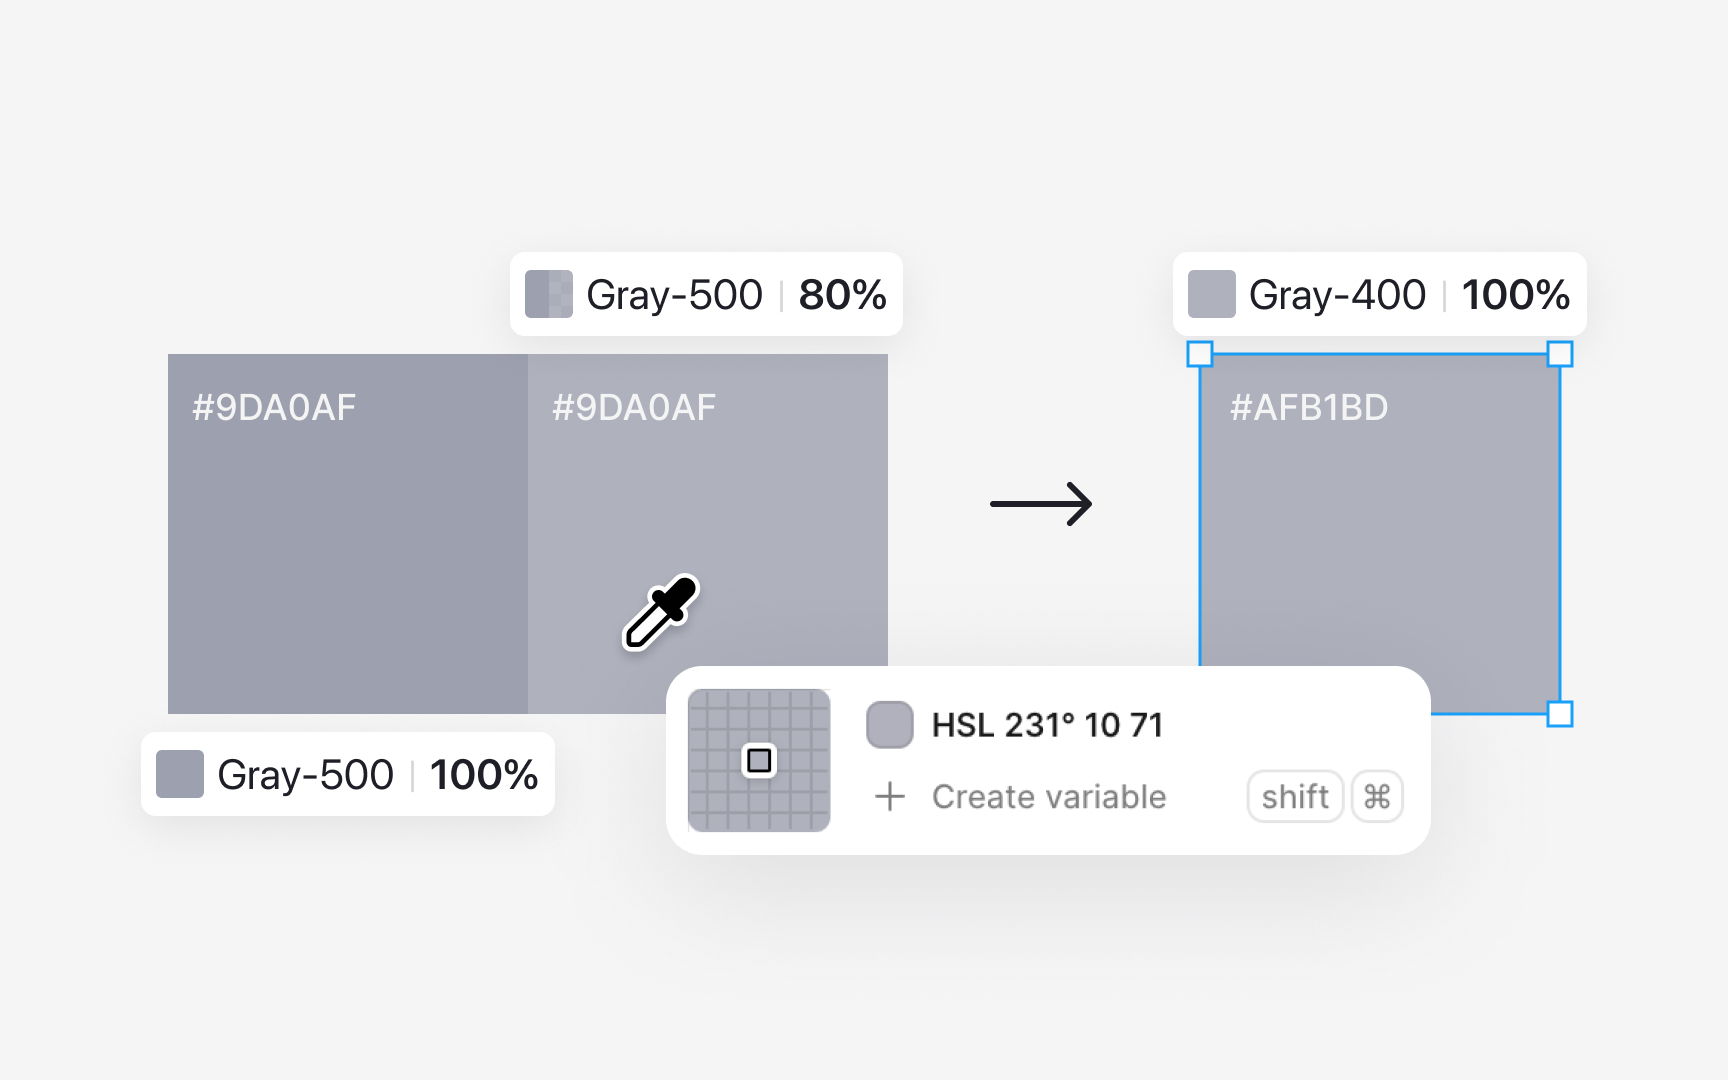
Task: Click the plus icon beside Create variable
Action: [x=889, y=797]
